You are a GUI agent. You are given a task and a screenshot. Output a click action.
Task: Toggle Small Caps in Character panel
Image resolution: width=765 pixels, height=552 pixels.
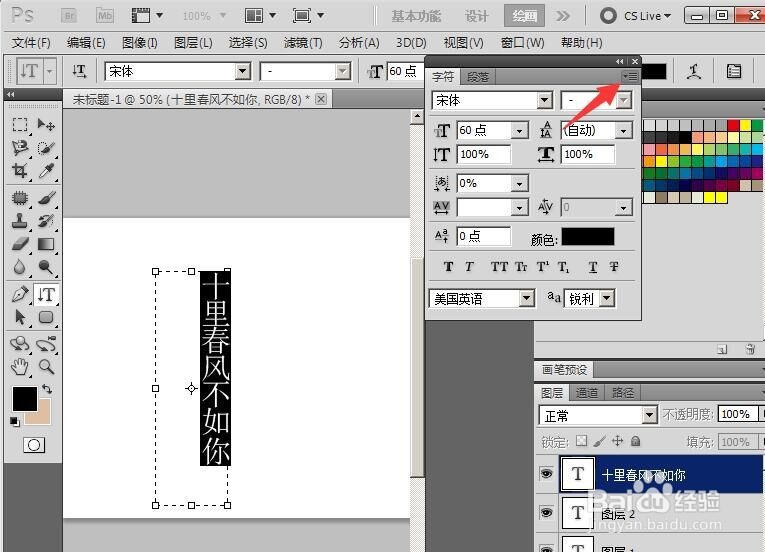point(522,267)
